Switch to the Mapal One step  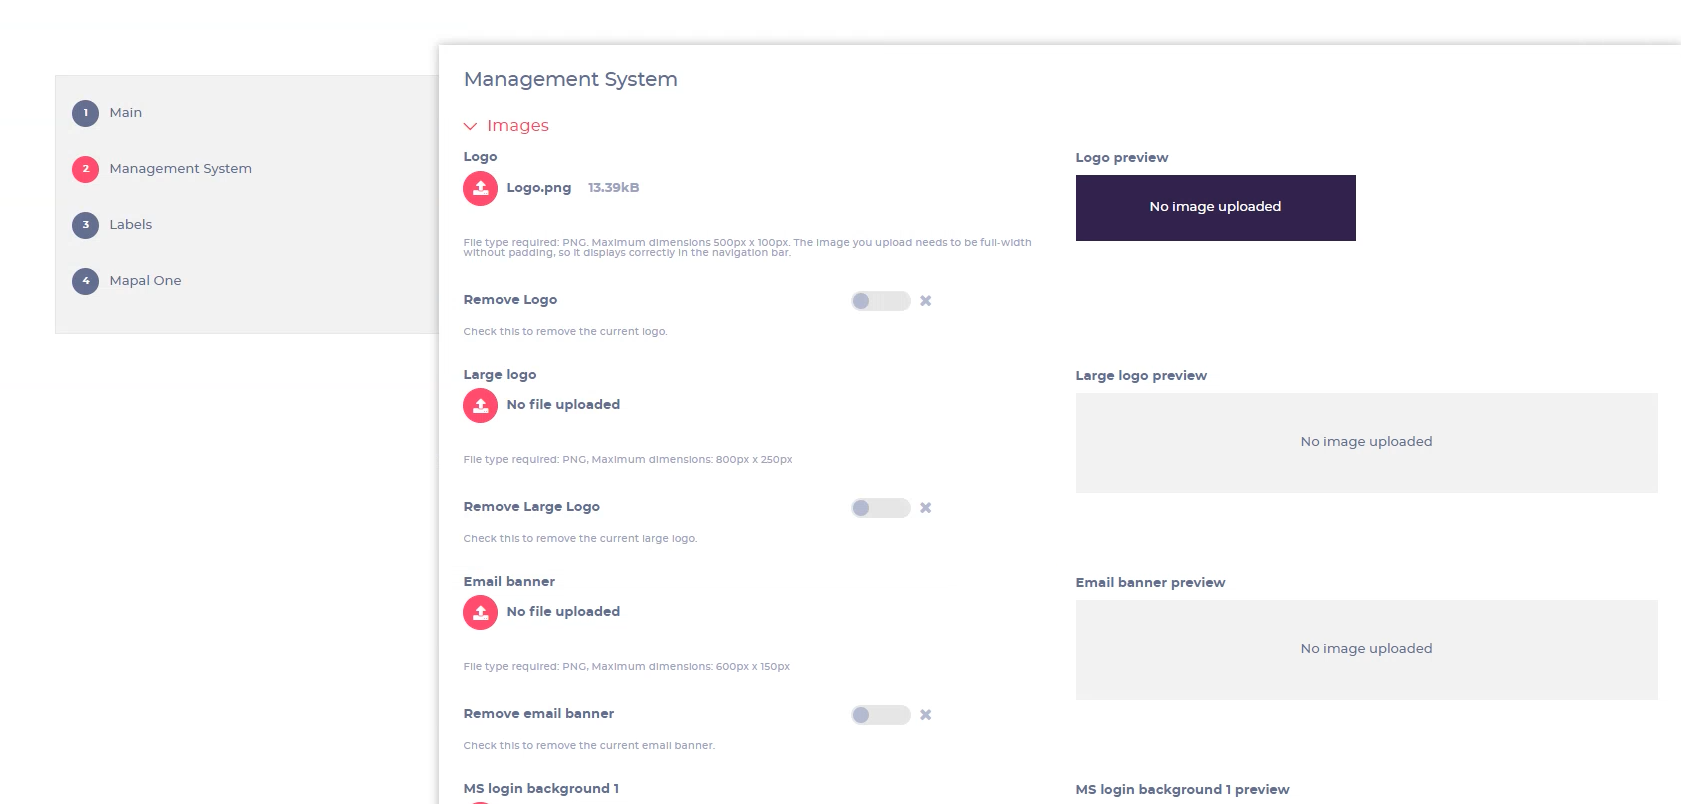pyautogui.click(x=145, y=281)
